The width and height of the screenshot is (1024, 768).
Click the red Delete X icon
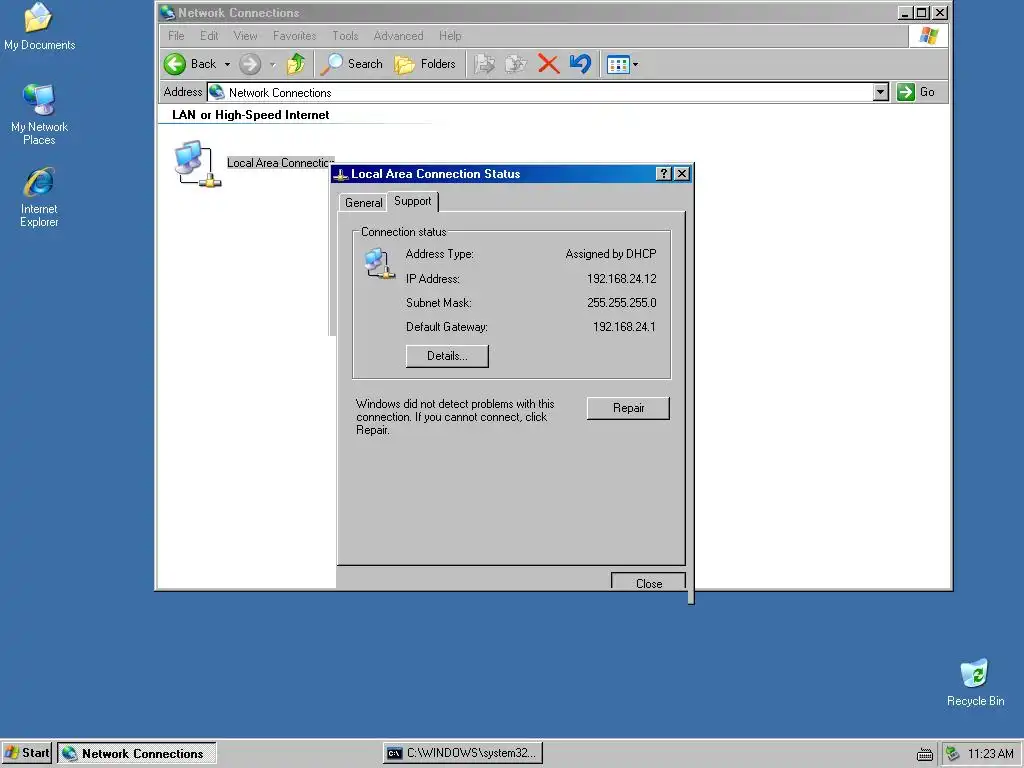pyautogui.click(x=549, y=64)
